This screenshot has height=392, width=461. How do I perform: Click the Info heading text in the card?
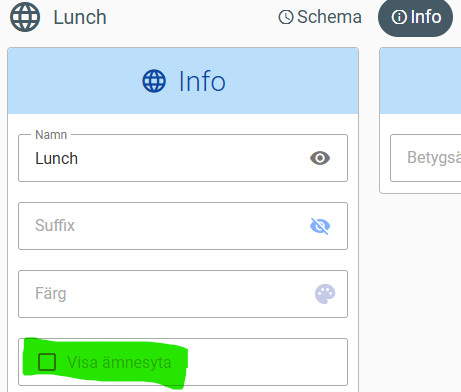click(202, 81)
